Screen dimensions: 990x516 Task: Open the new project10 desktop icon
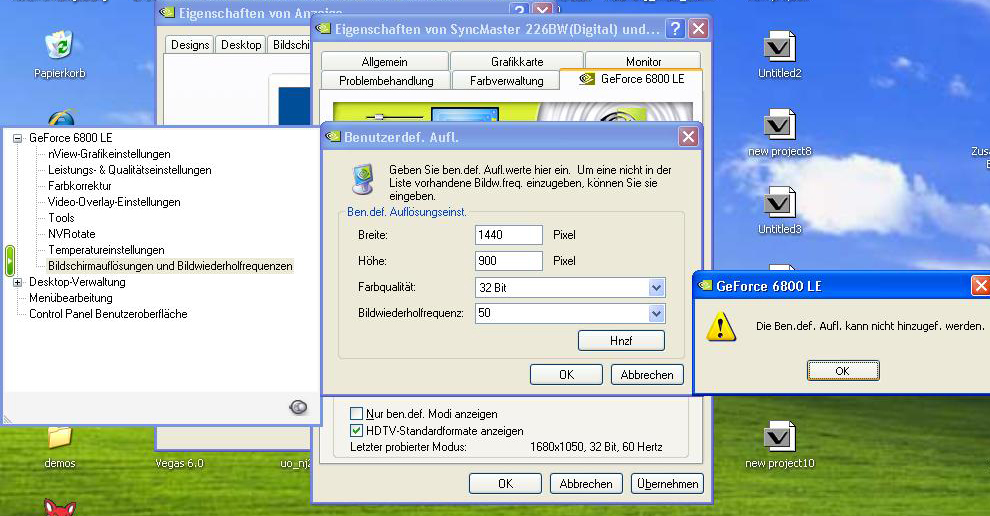[x=779, y=437]
